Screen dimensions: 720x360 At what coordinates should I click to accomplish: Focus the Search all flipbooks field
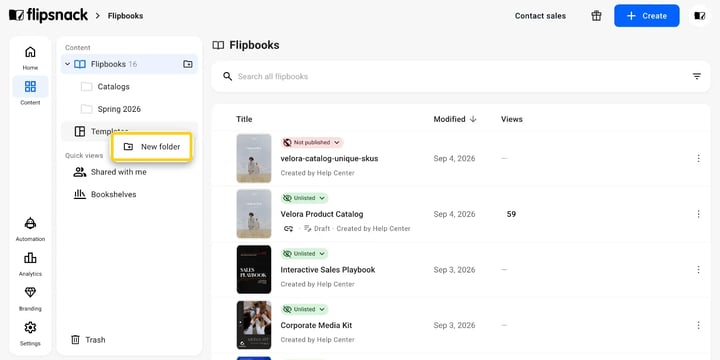[461, 76]
